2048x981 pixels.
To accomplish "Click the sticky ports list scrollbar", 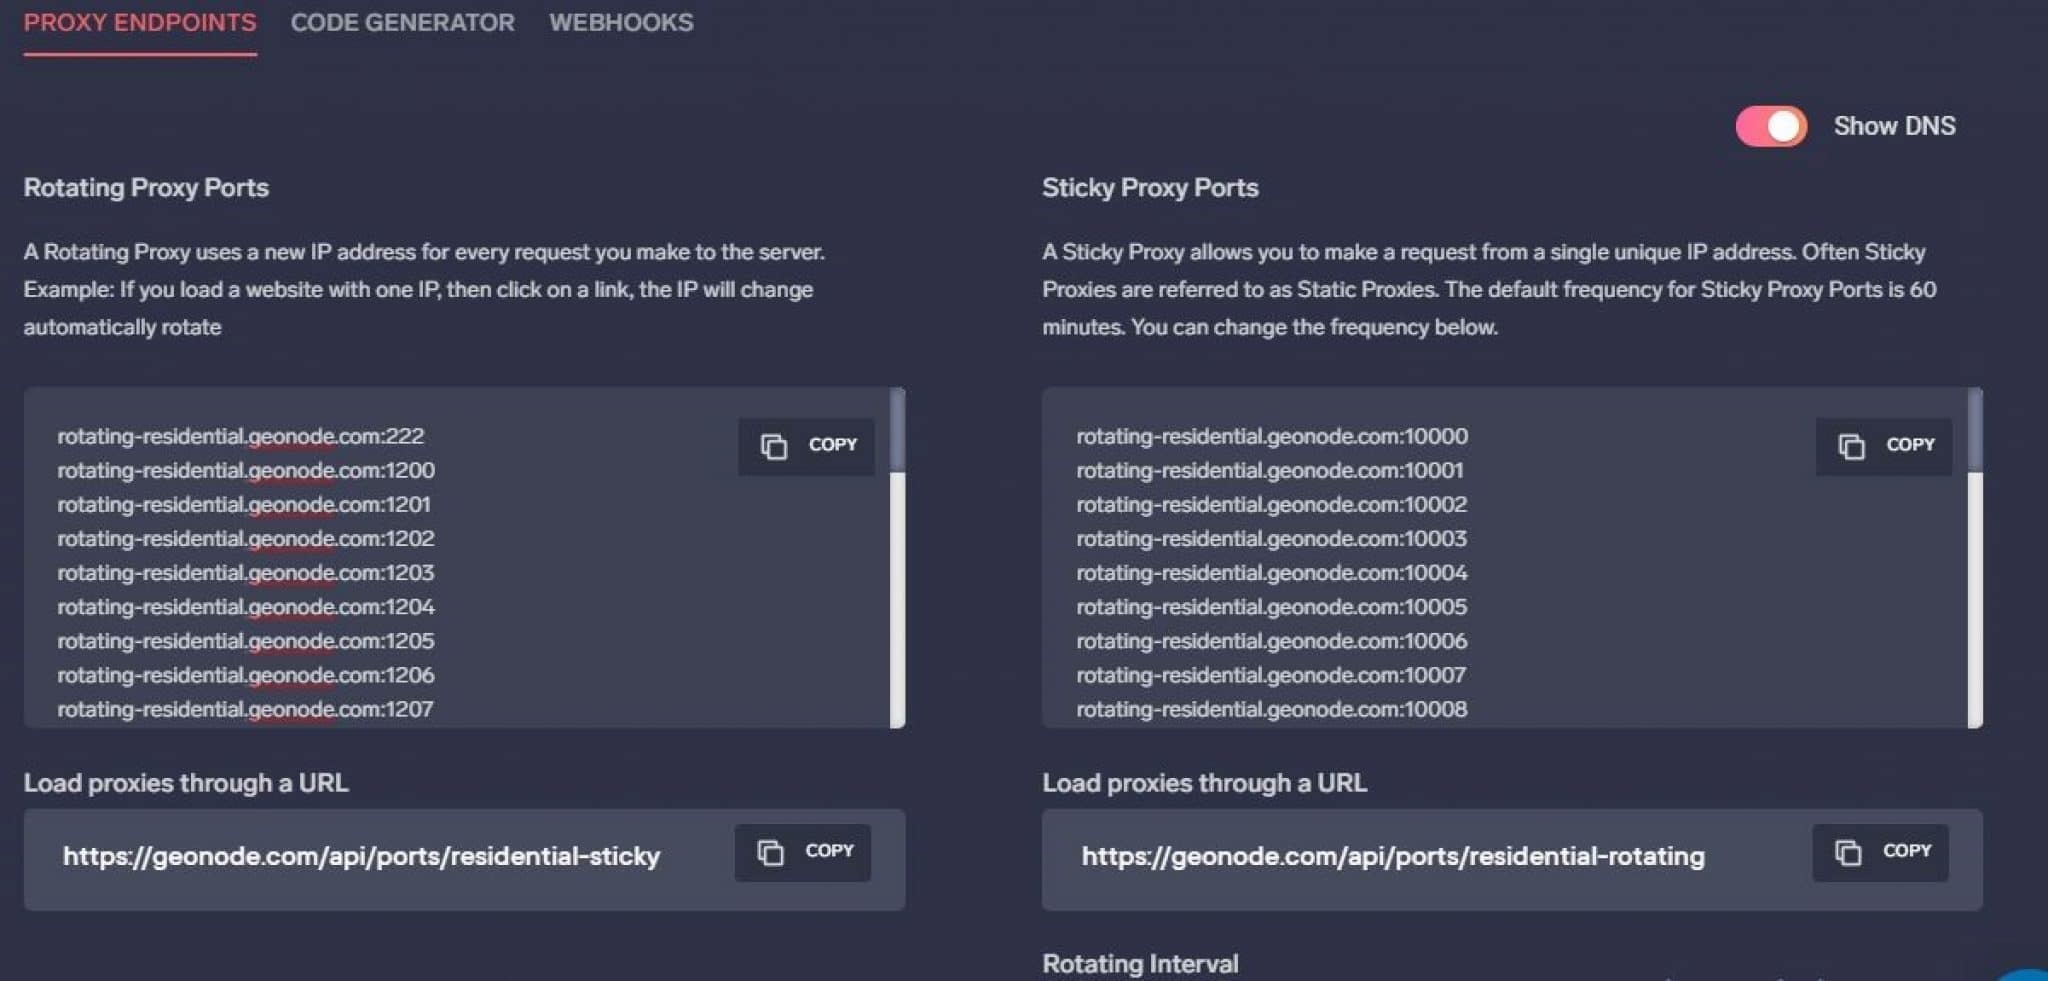I will point(1975,558).
